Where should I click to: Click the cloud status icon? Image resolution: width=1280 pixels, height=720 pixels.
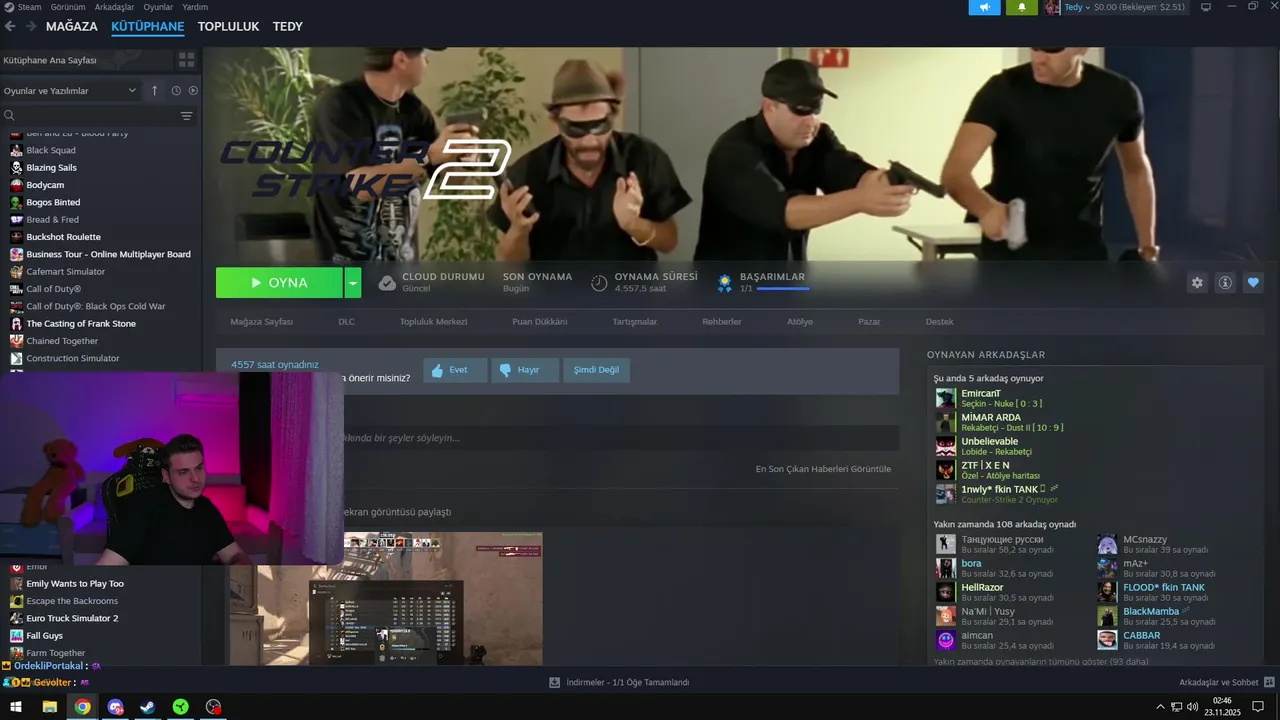coord(387,283)
